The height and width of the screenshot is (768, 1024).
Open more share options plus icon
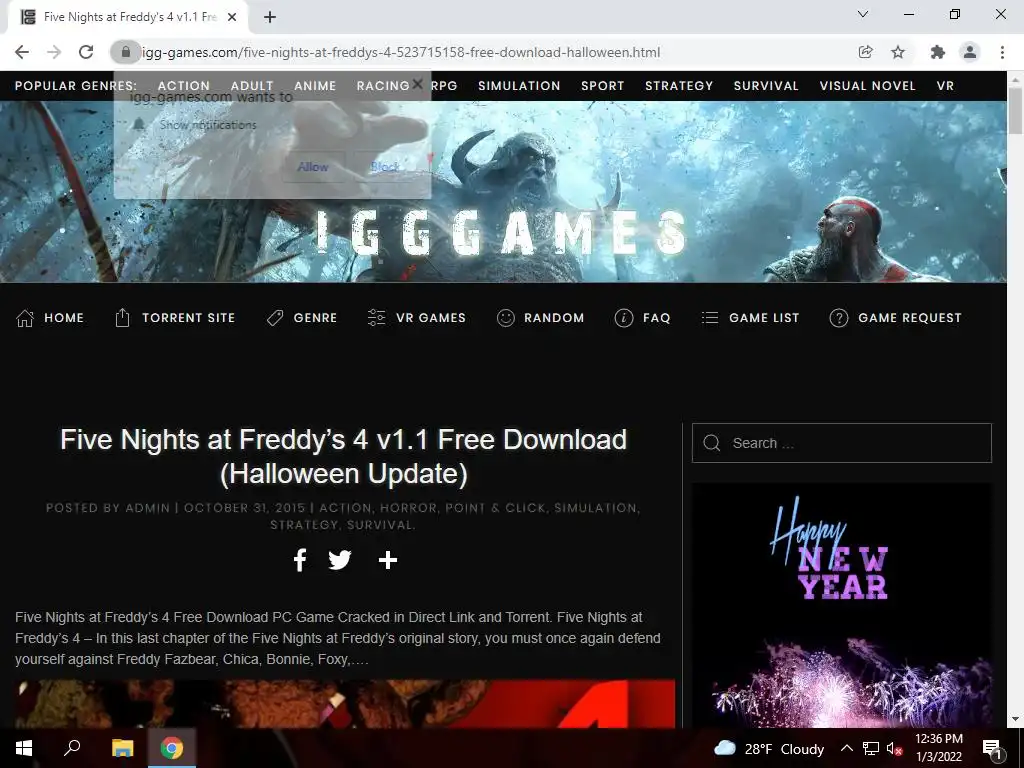(x=388, y=560)
